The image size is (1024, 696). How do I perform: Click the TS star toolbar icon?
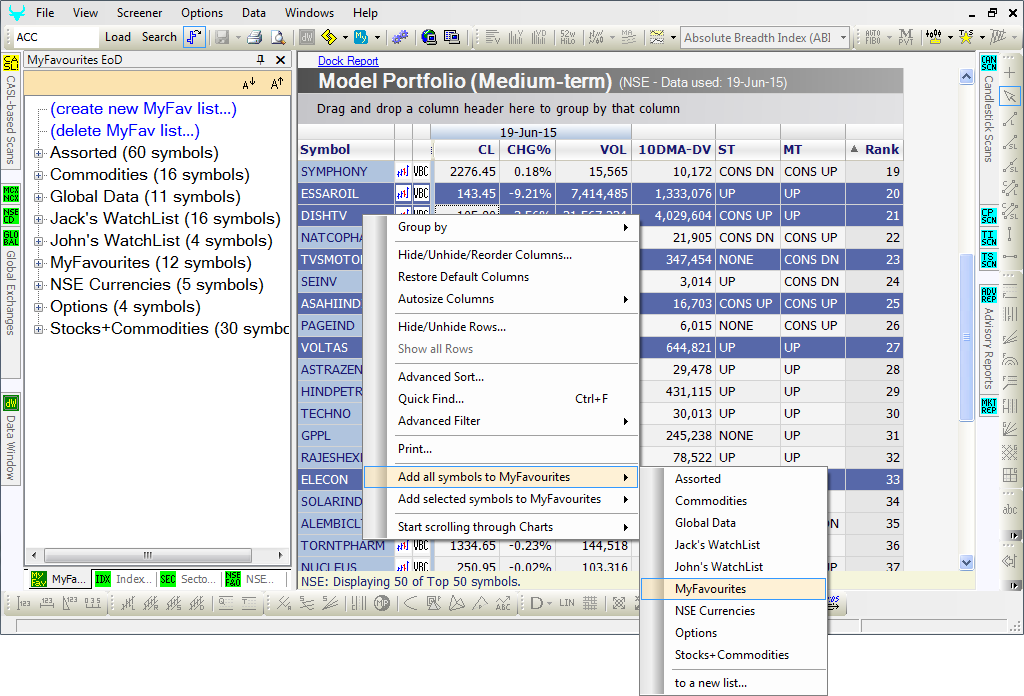coord(966,37)
